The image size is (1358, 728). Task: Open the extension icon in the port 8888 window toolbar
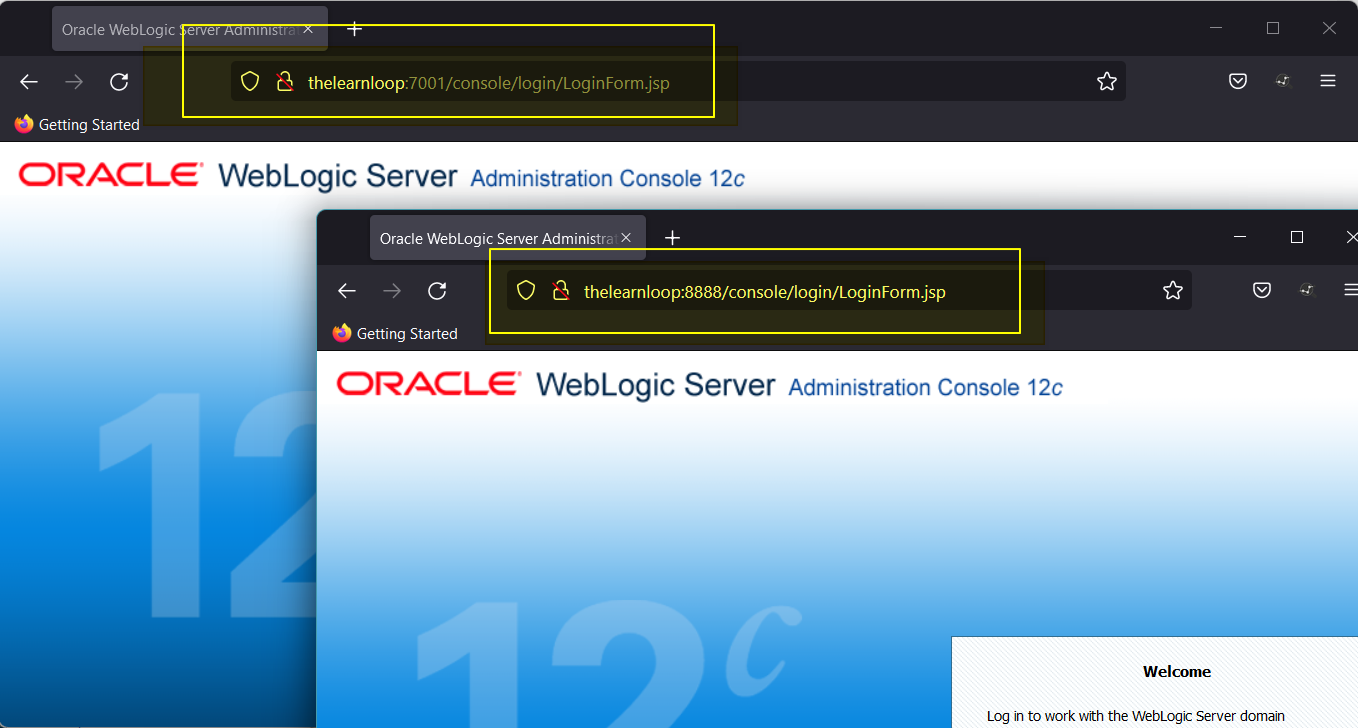pos(1307,291)
